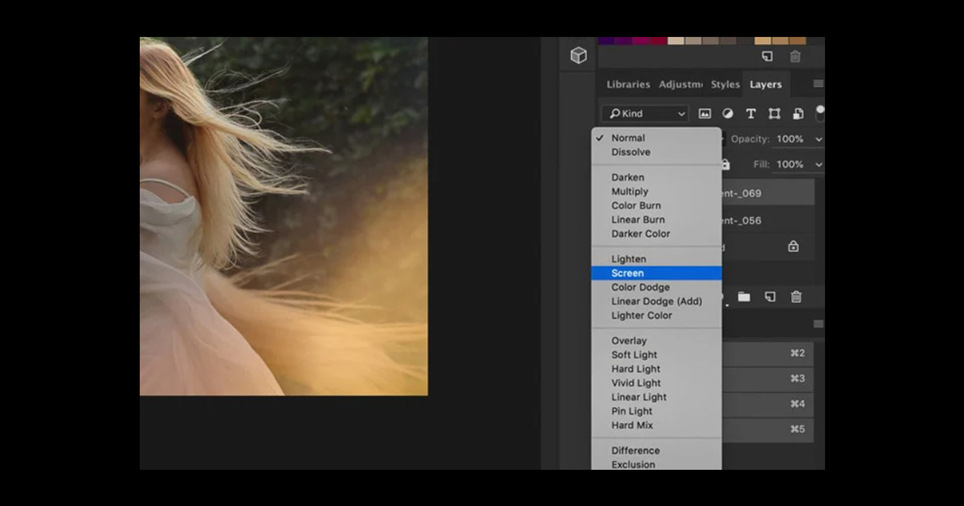Click the new group folder icon
The height and width of the screenshot is (506, 964).
point(744,297)
